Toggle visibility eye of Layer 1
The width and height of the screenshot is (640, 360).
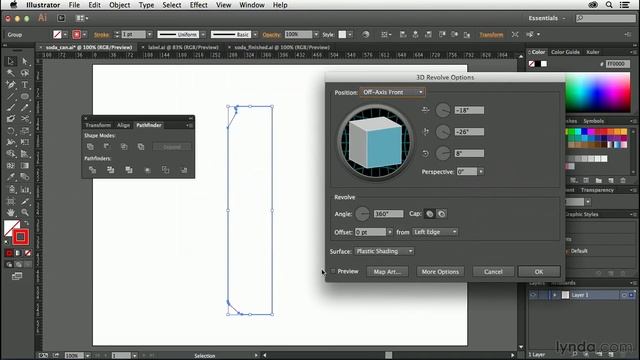click(533, 295)
